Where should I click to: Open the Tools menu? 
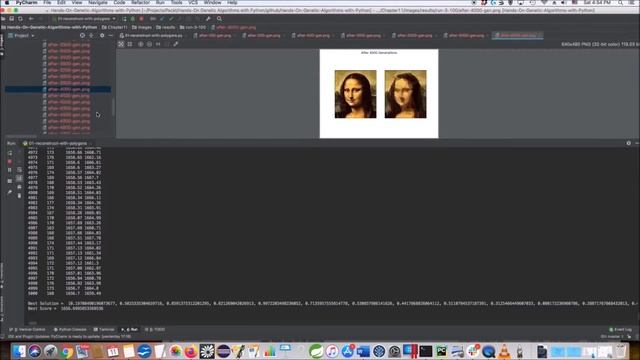click(176, 2)
